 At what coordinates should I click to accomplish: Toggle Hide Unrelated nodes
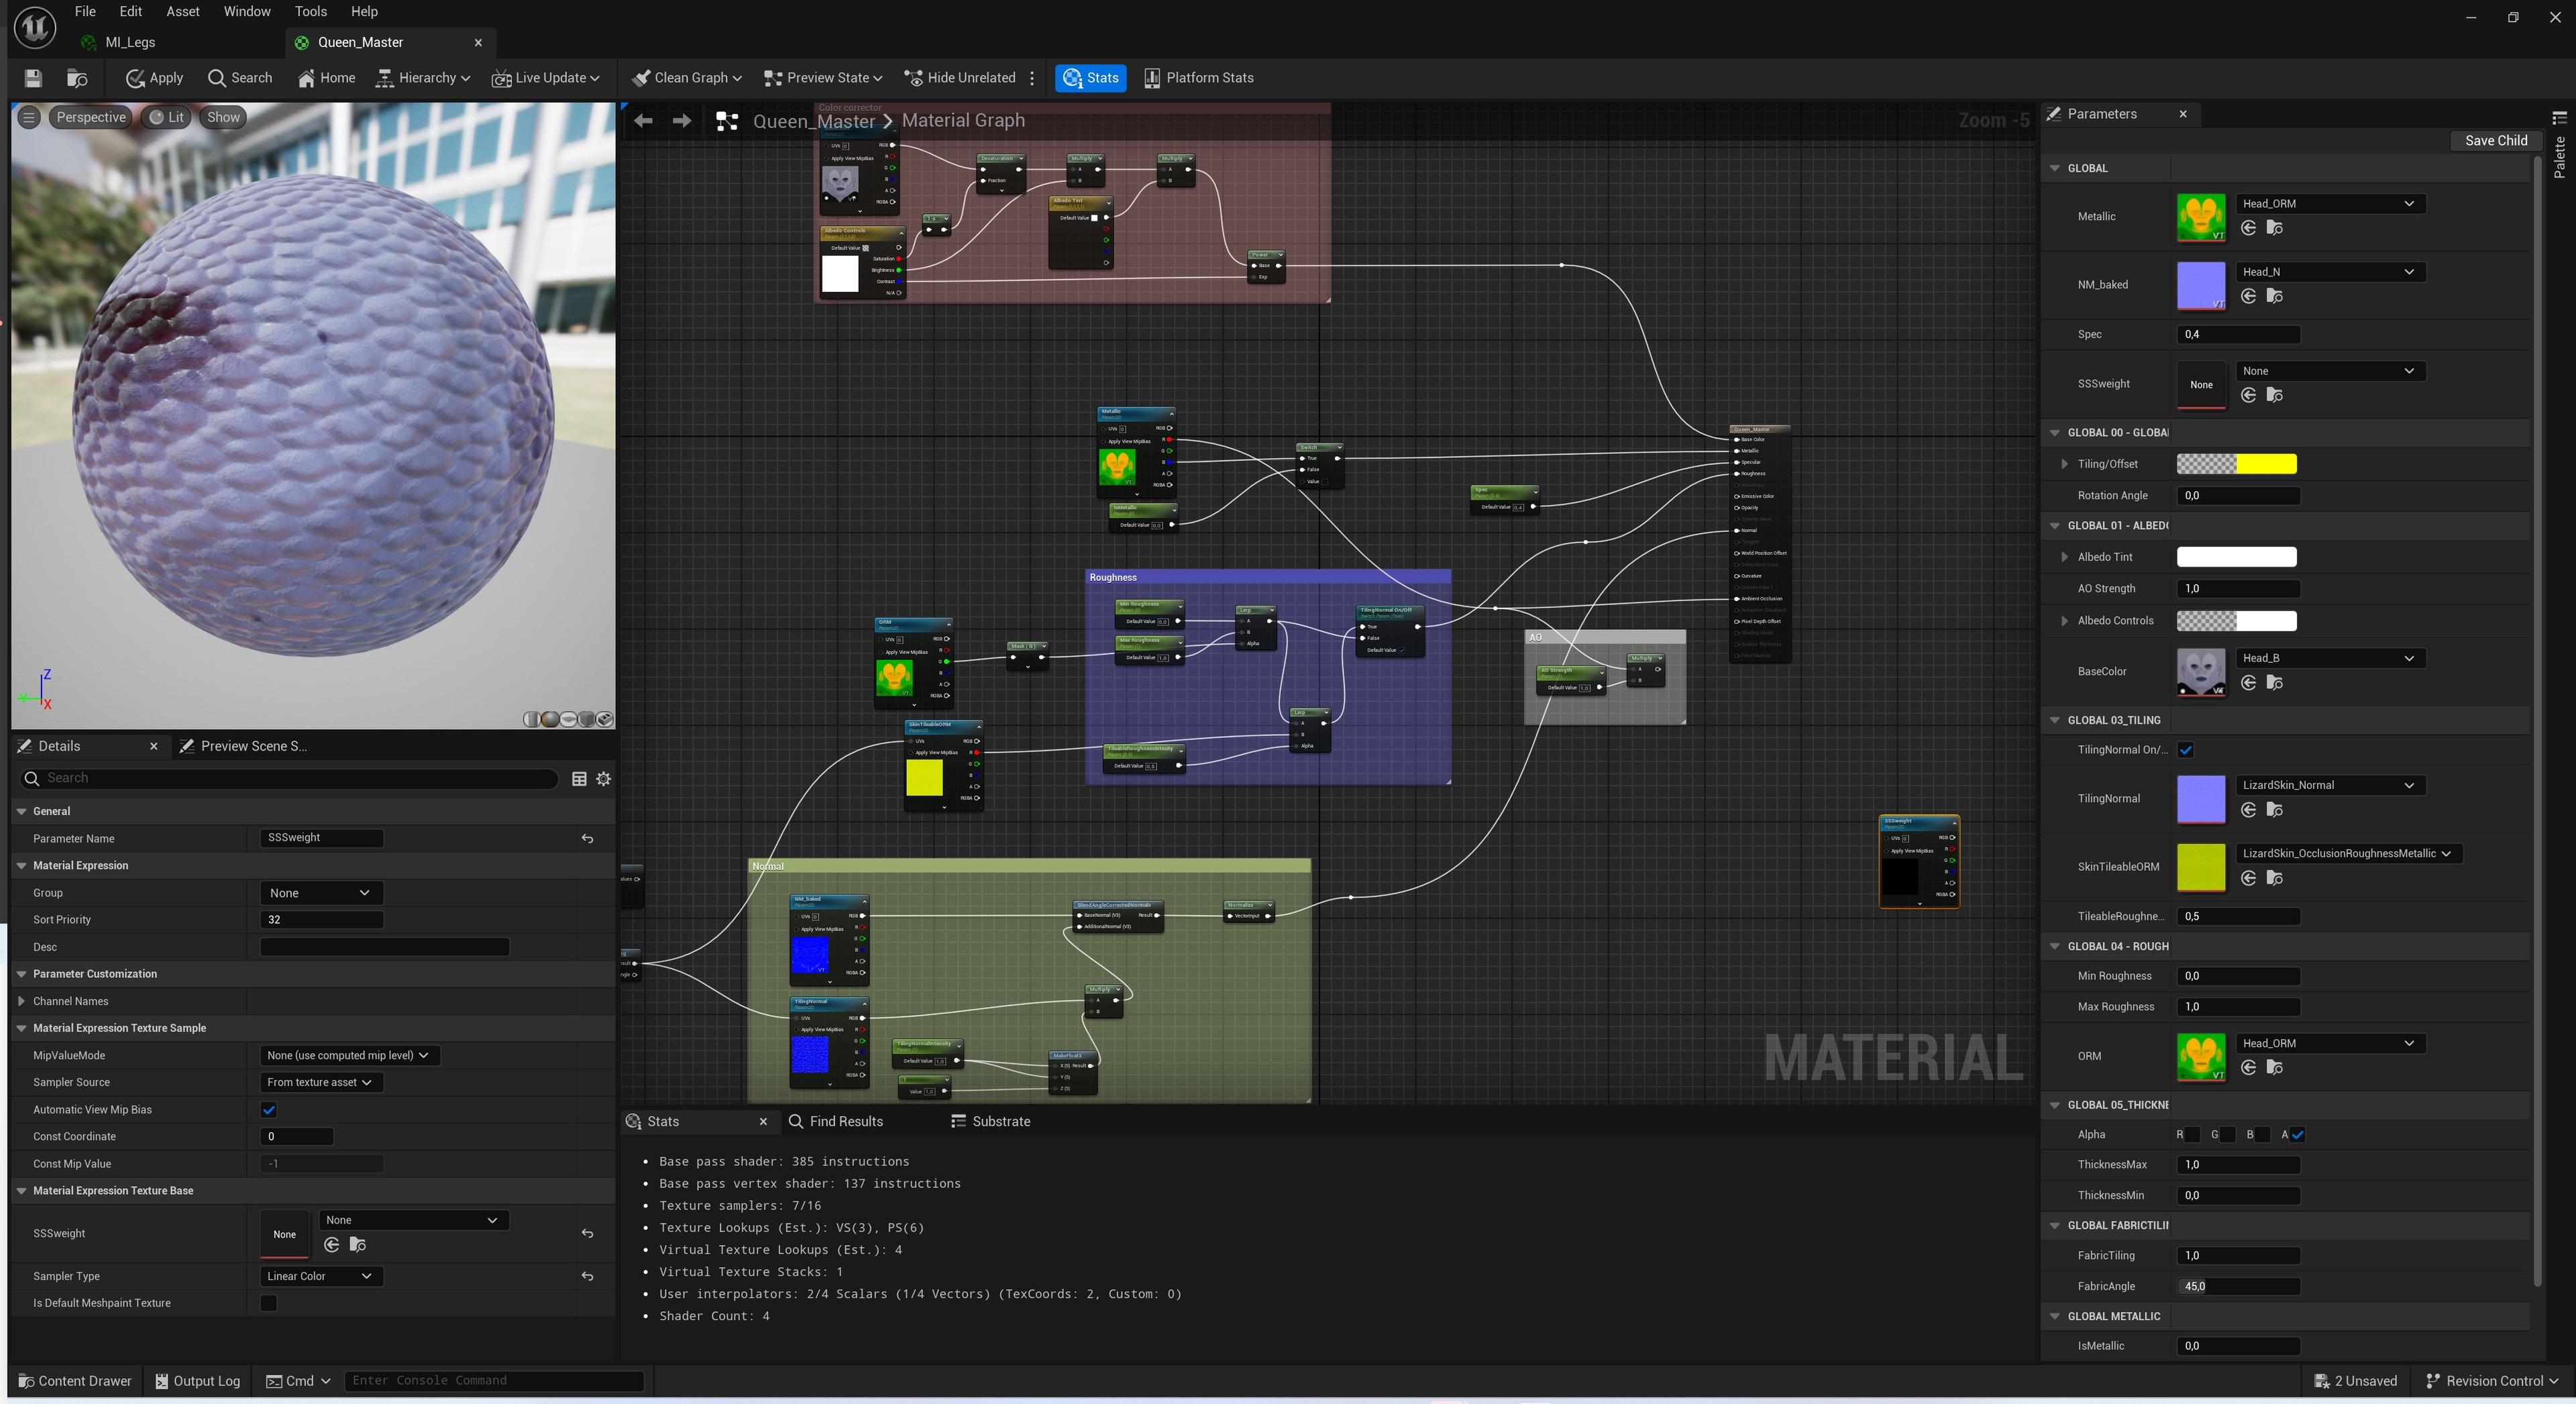point(959,78)
